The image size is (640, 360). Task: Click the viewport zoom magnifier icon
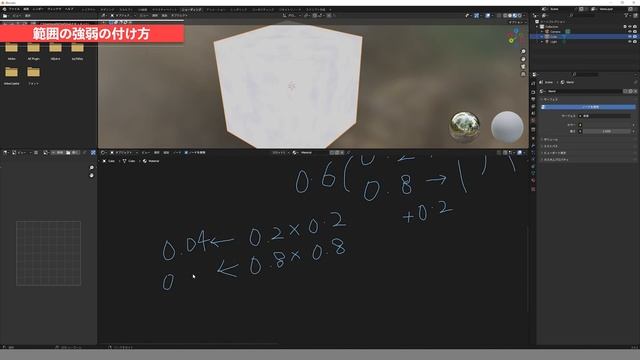click(523, 52)
